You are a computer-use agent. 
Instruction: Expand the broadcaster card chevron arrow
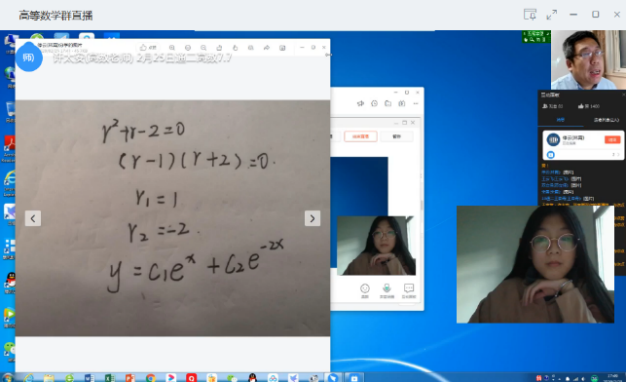pos(618,154)
